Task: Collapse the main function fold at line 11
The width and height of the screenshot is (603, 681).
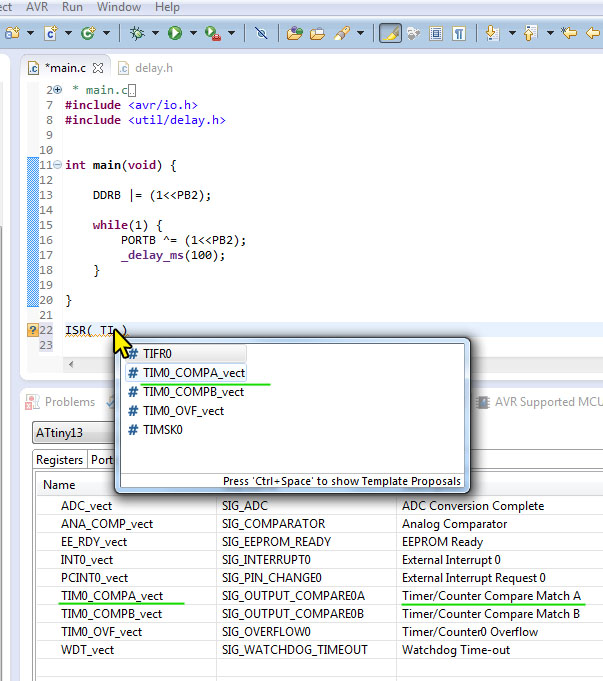Action: point(56,165)
